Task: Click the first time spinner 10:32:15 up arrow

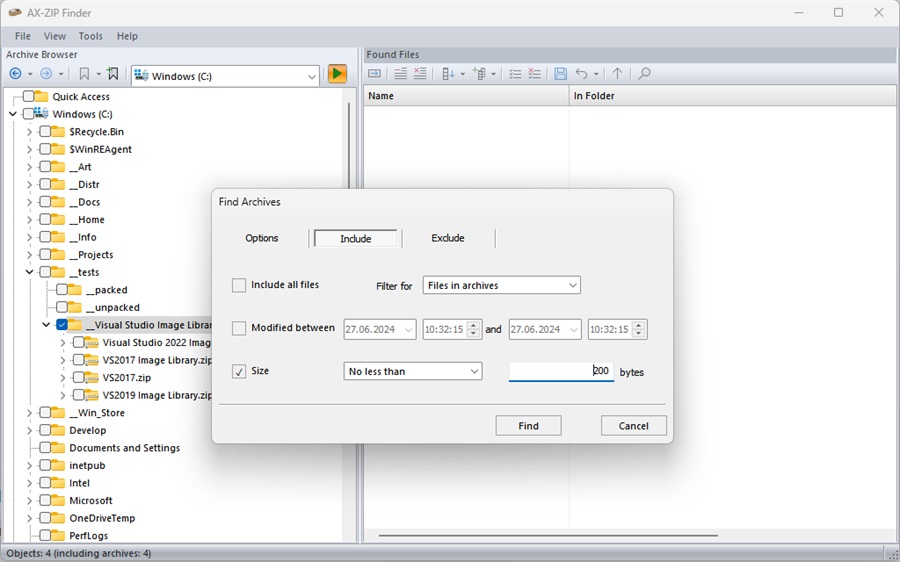Action: click(474, 325)
